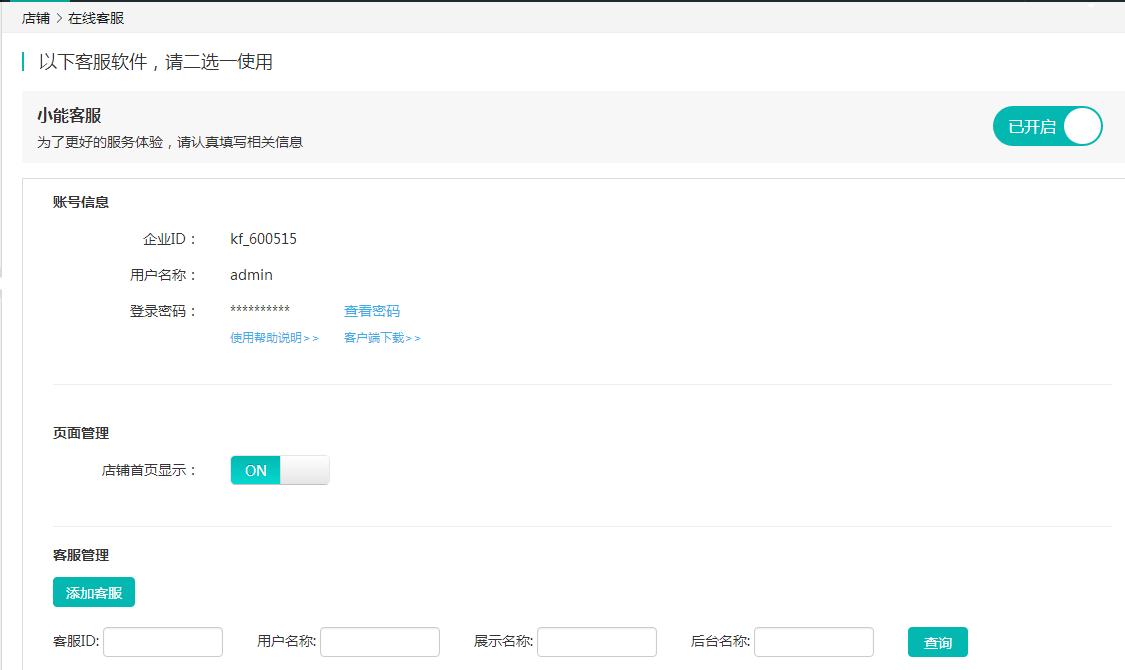
Task: Click the 客服管理 section heading
Action: (81, 555)
